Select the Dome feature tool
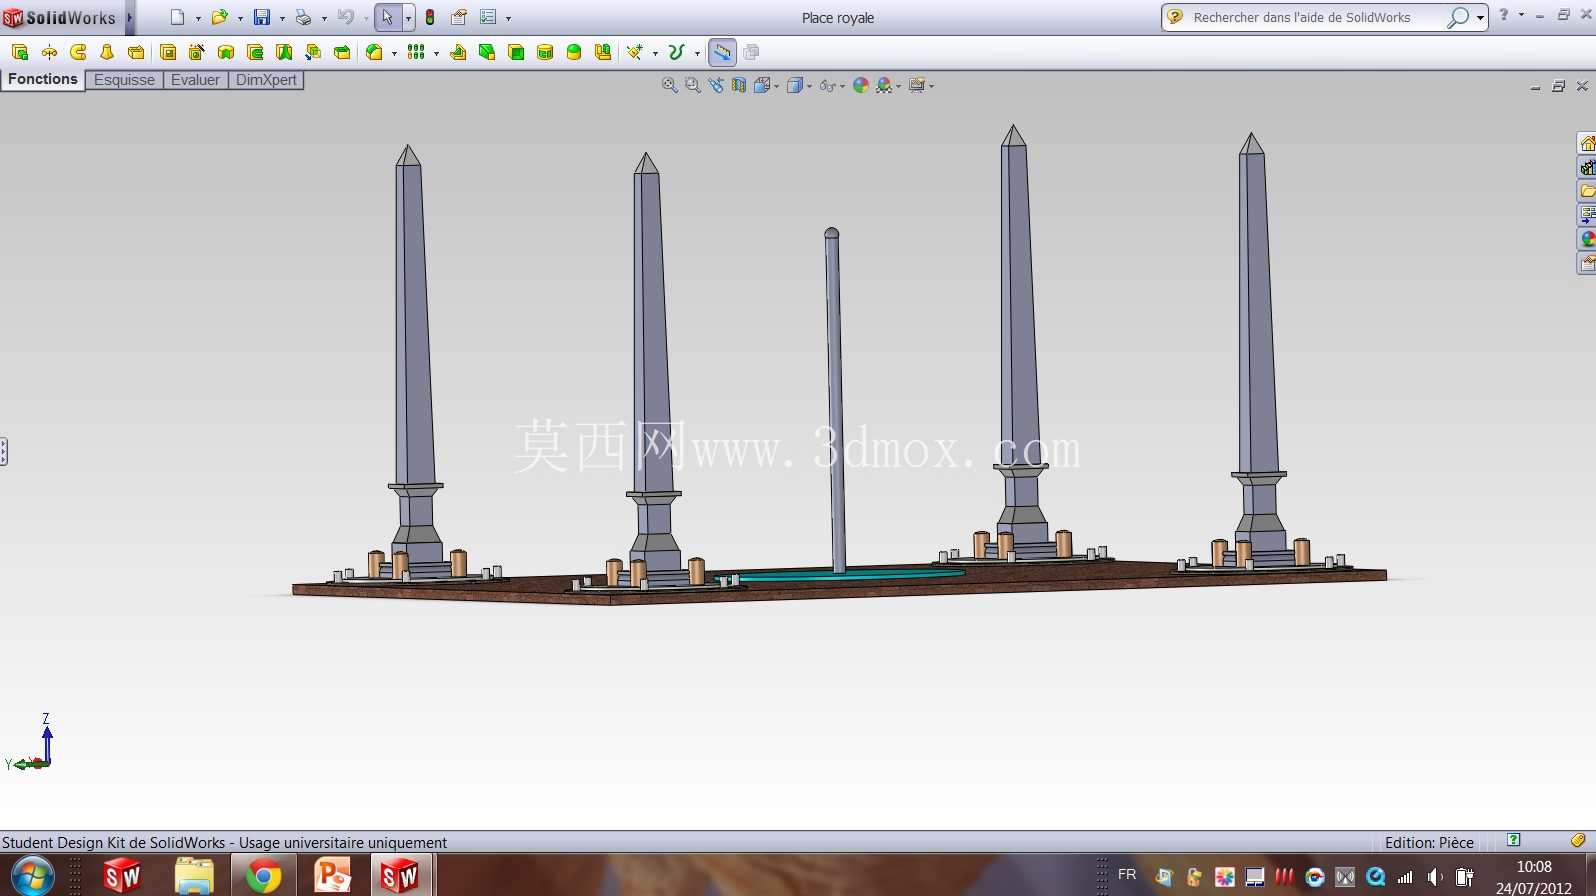This screenshot has height=896, width=1596. pos(574,52)
